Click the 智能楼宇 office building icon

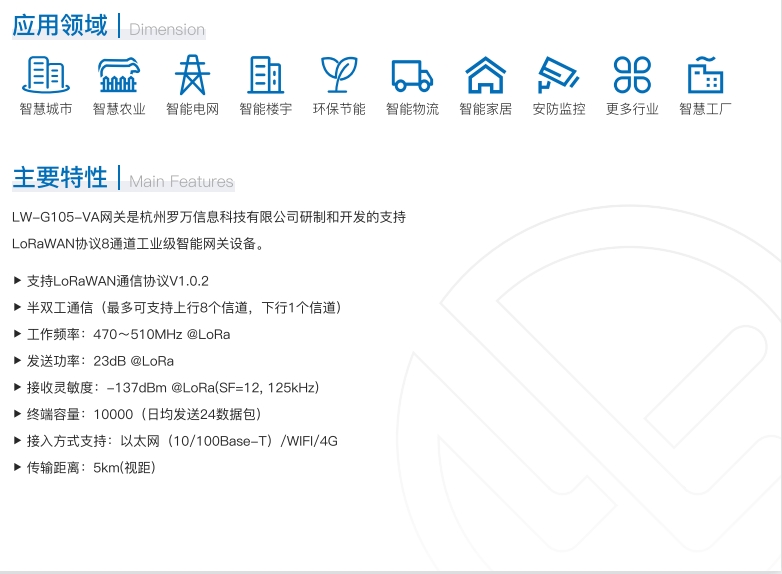[266, 75]
